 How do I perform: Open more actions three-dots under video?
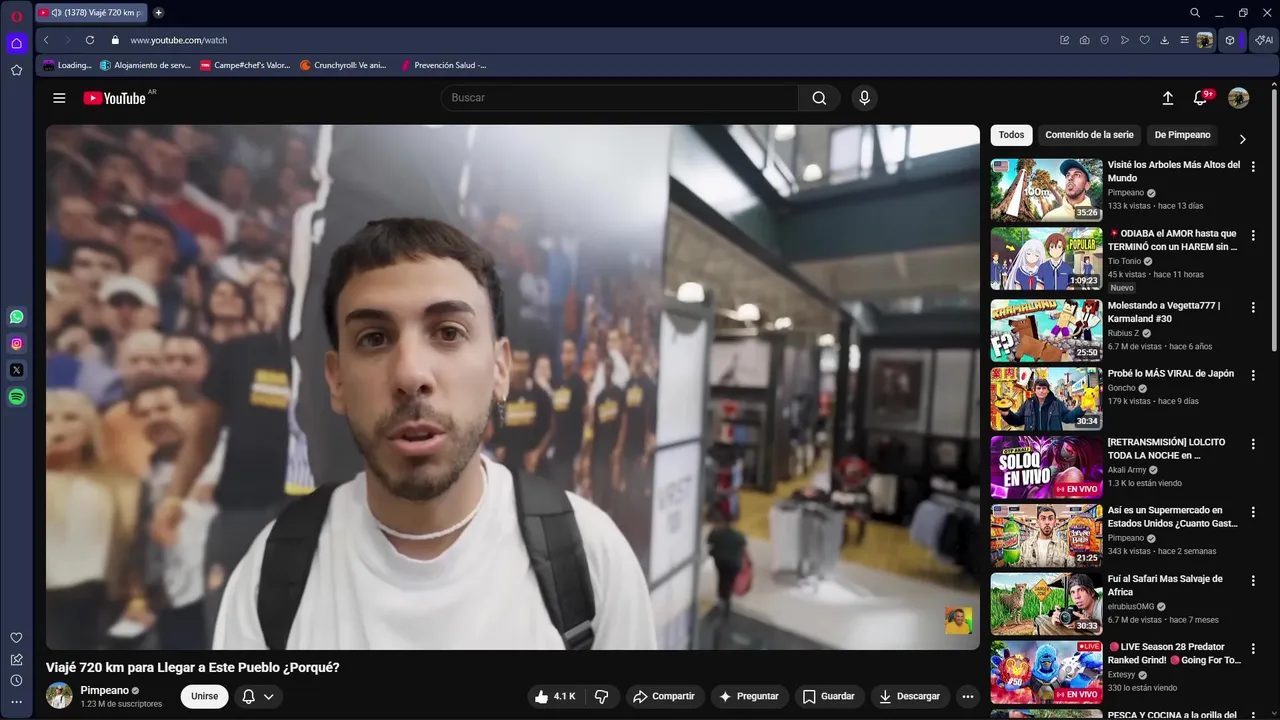[967, 696]
